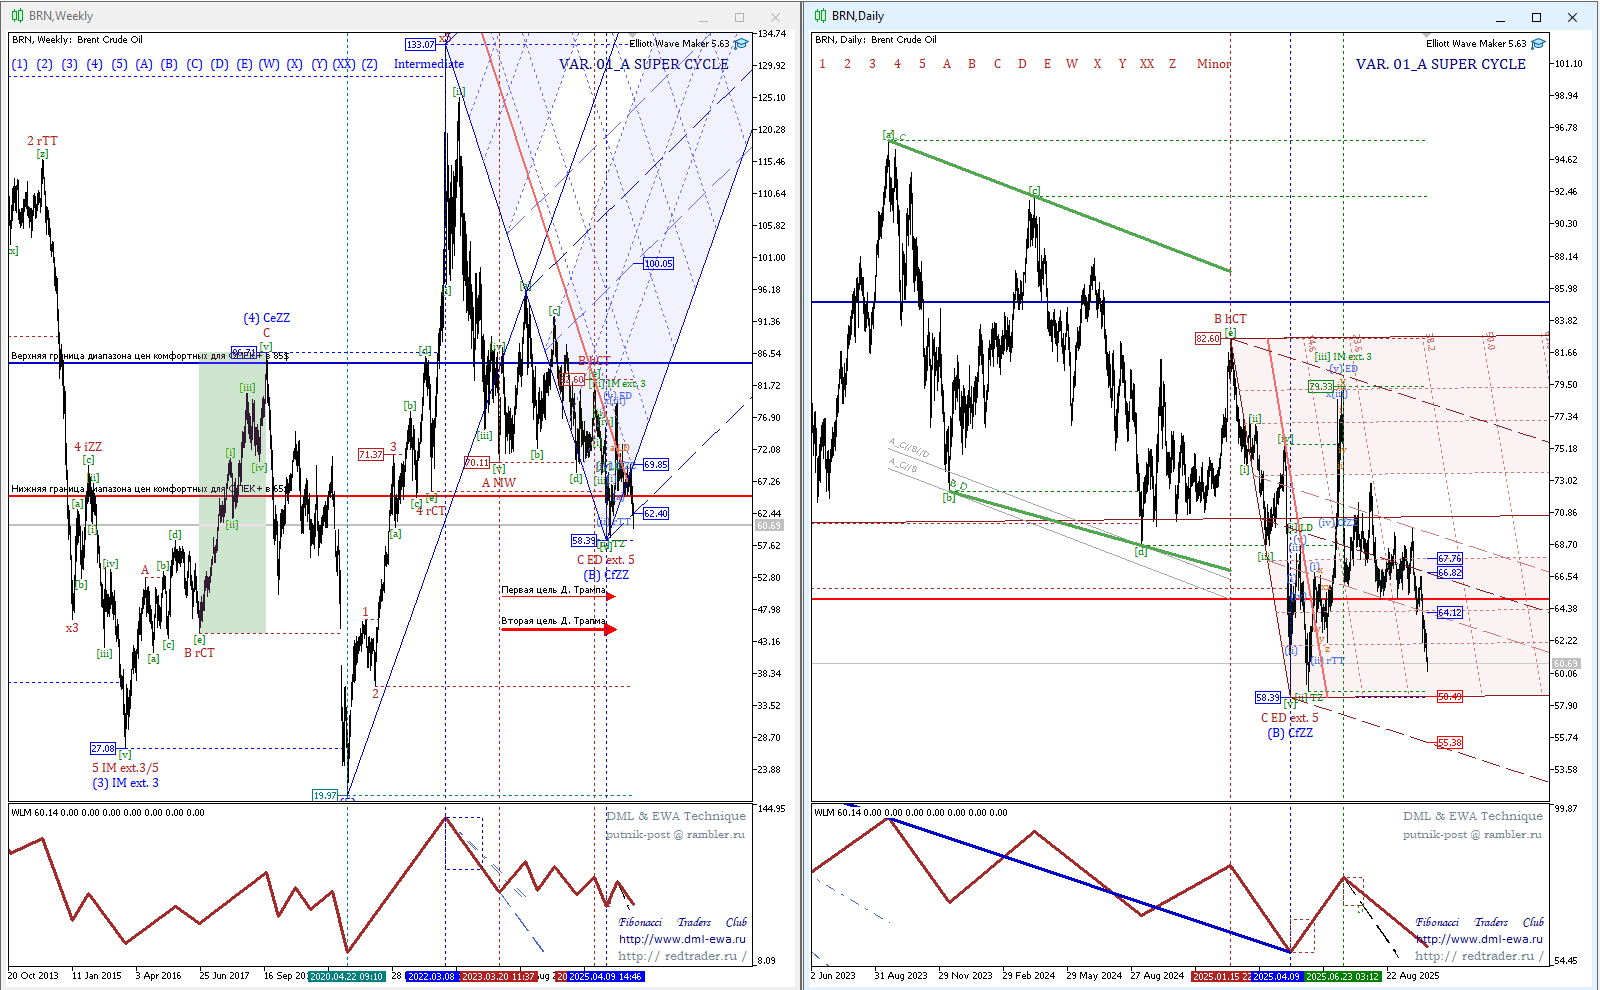Select the (W) wave label in Weekly chart
This screenshot has width=1600, height=990.
coord(269,64)
